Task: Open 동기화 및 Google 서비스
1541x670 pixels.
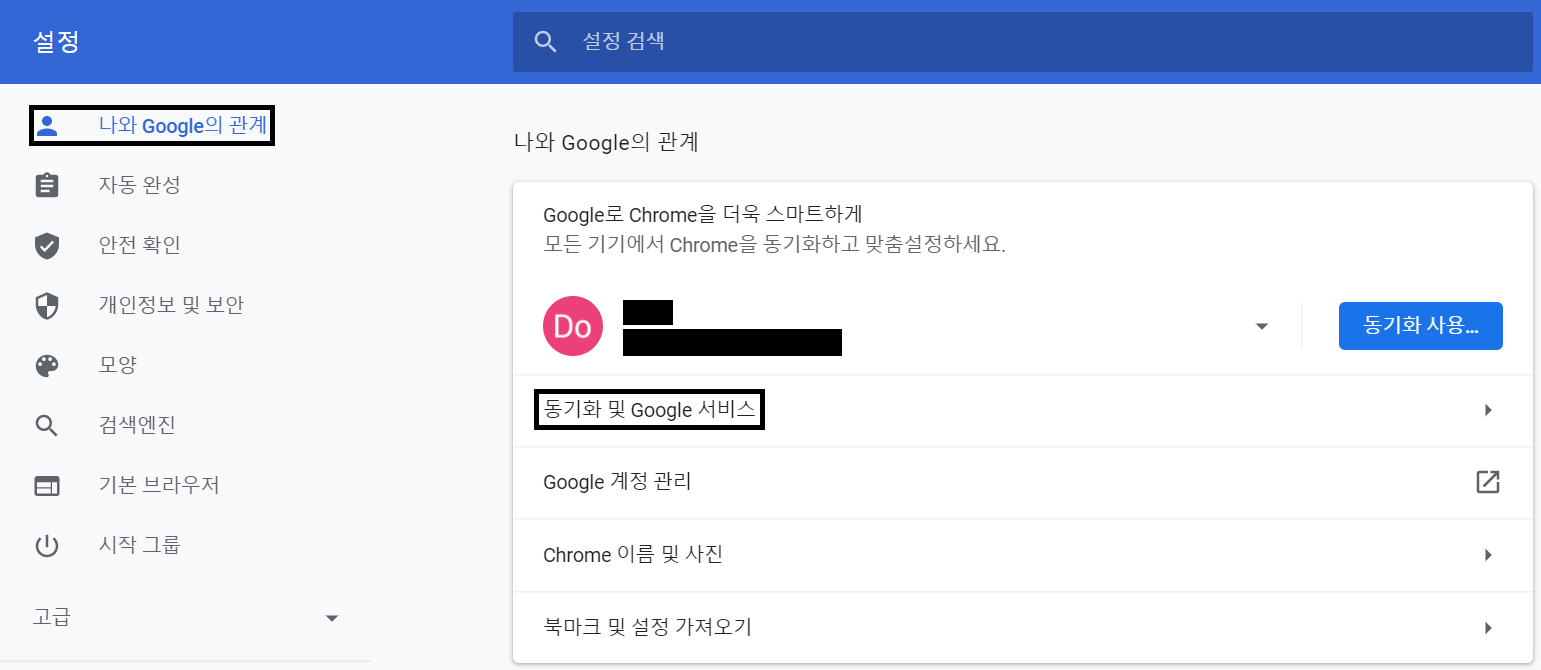Action: tap(1023, 410)
